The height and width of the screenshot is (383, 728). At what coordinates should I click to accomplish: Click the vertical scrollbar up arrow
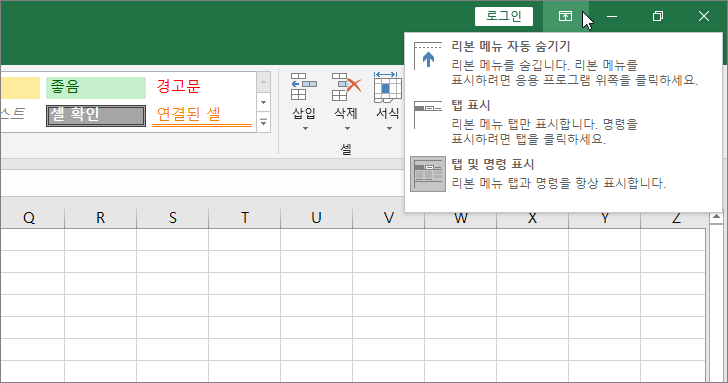[x=716, y=217]
